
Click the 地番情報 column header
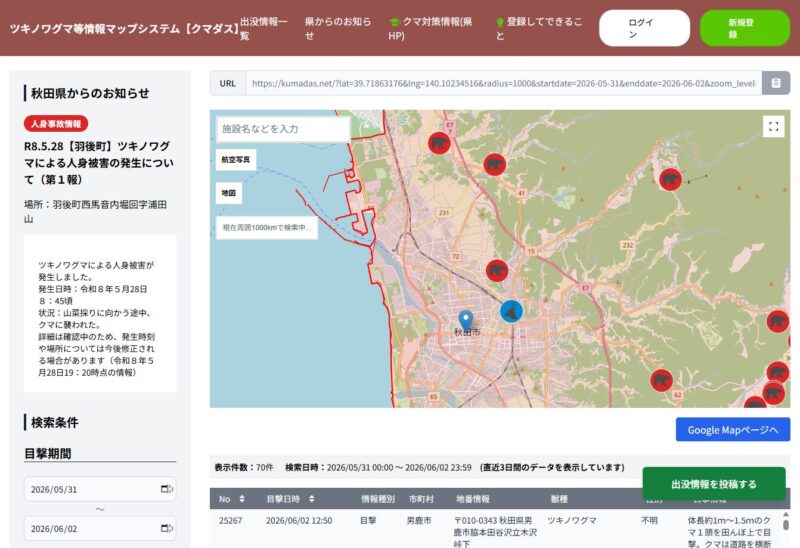(473, 499)
